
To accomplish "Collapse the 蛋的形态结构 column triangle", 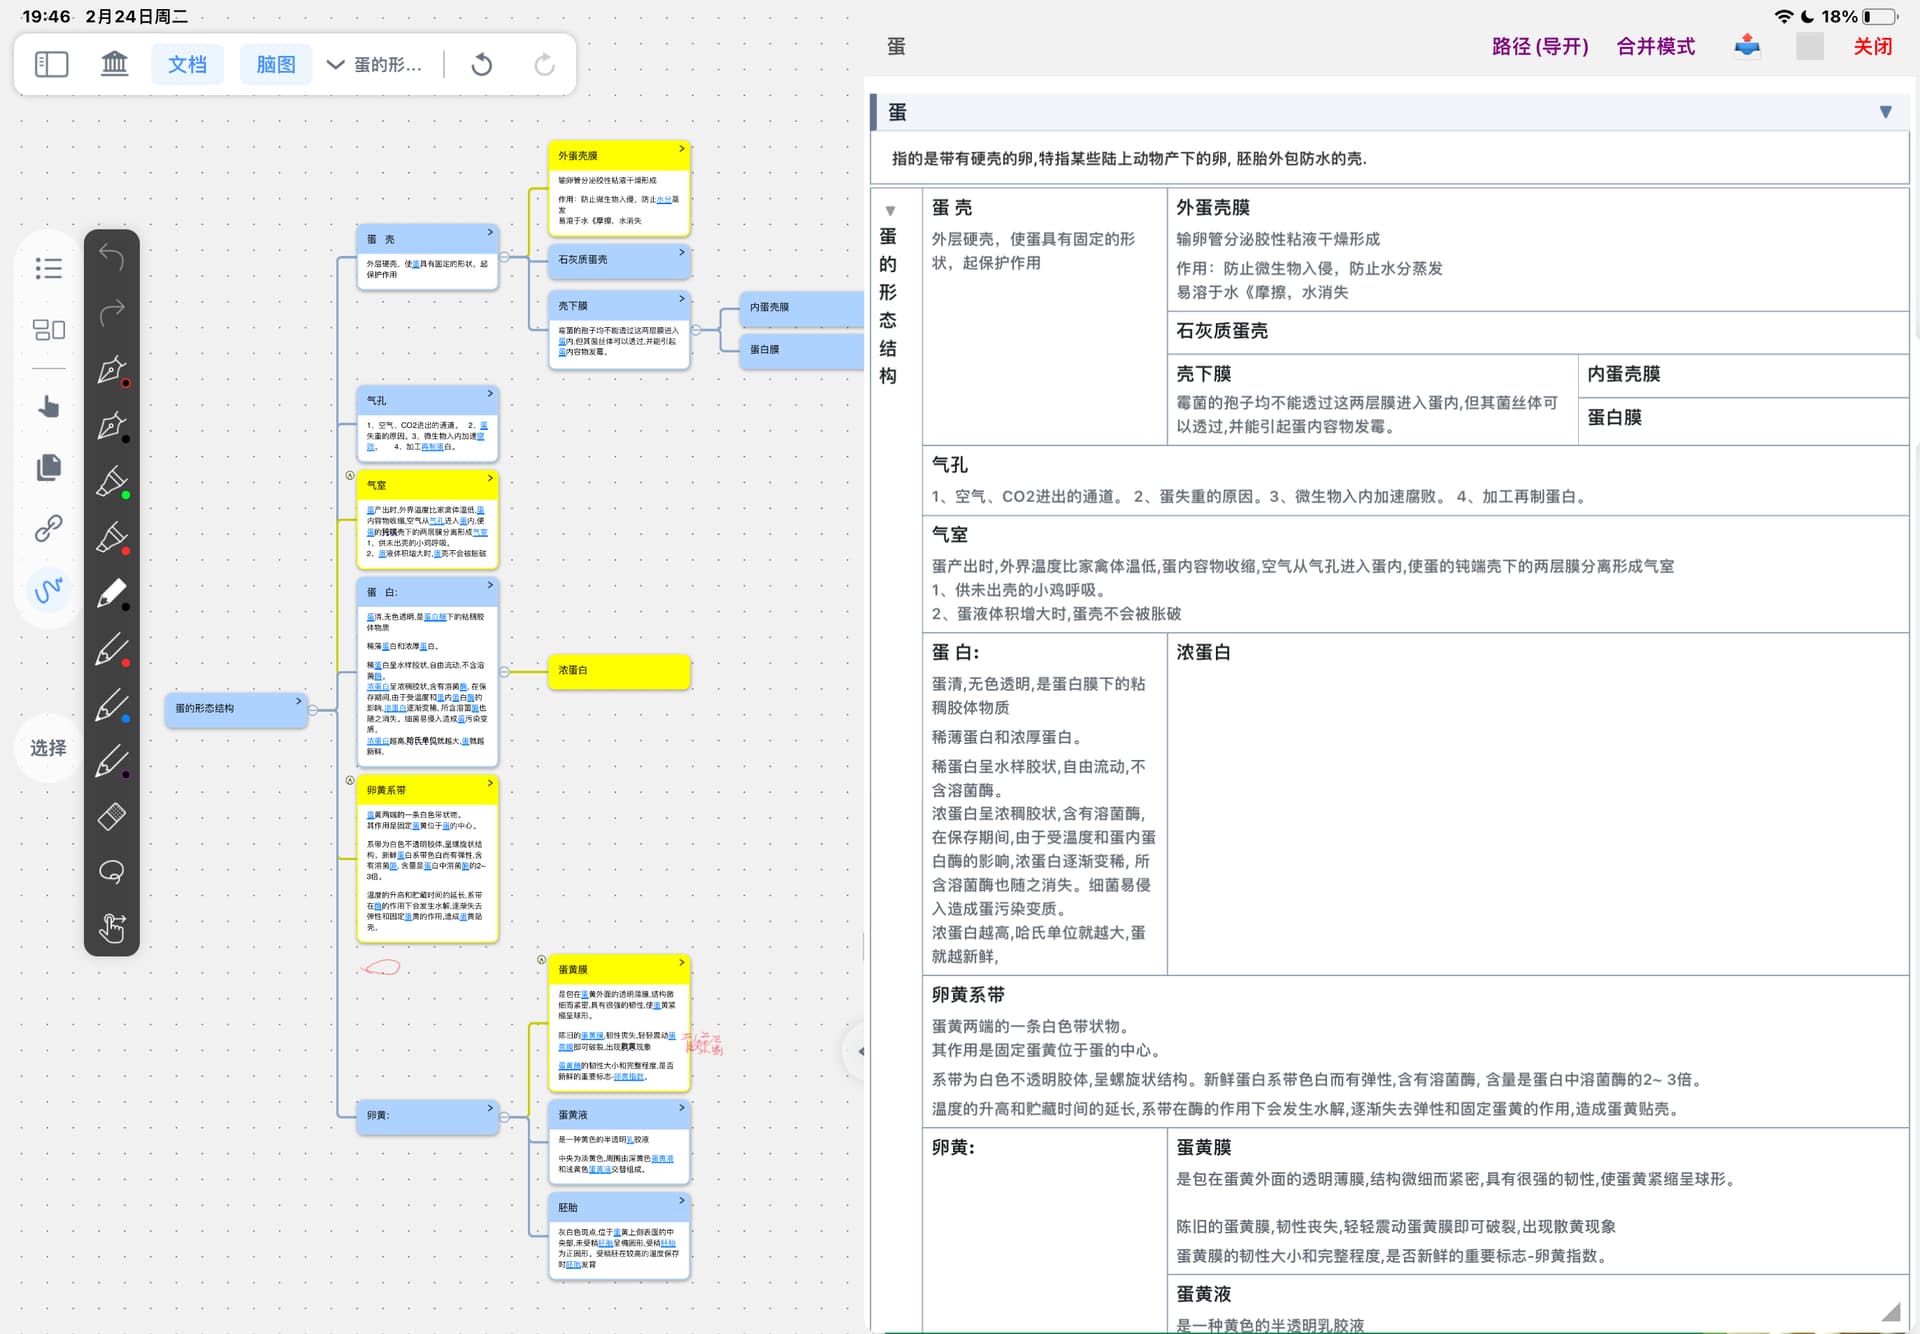I will pyautogui.click(x=889, y=211).
